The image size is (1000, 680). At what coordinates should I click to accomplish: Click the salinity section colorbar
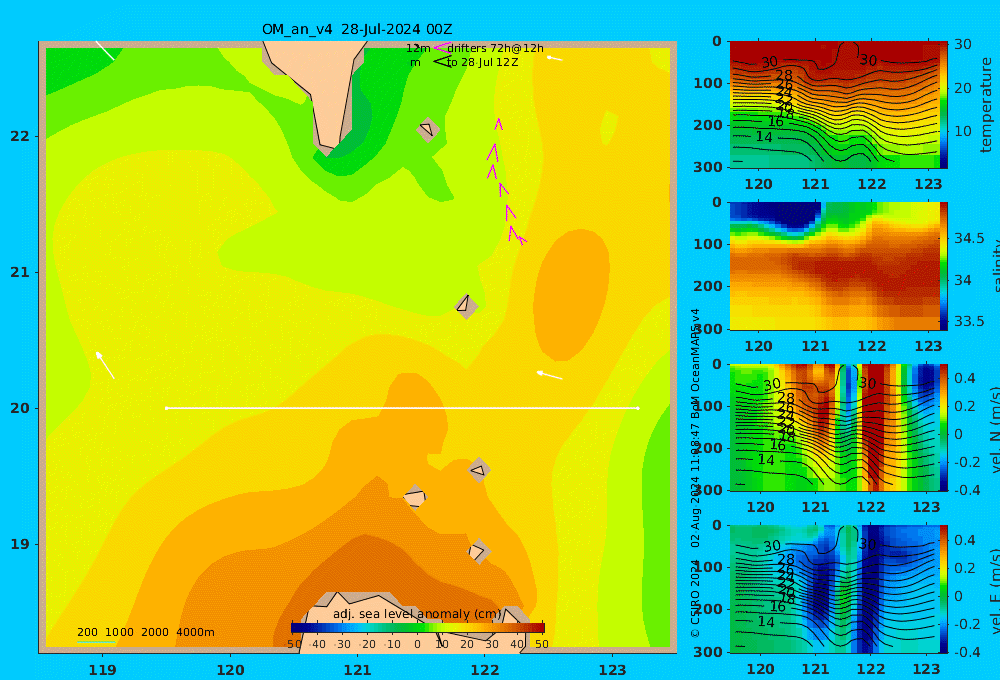(944, 266)
